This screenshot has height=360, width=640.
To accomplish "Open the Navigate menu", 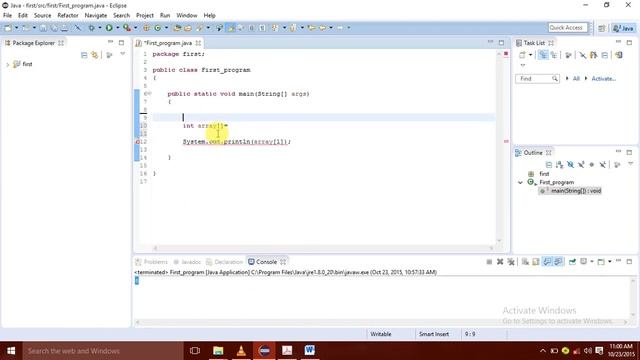I will (x=96, y=16).
